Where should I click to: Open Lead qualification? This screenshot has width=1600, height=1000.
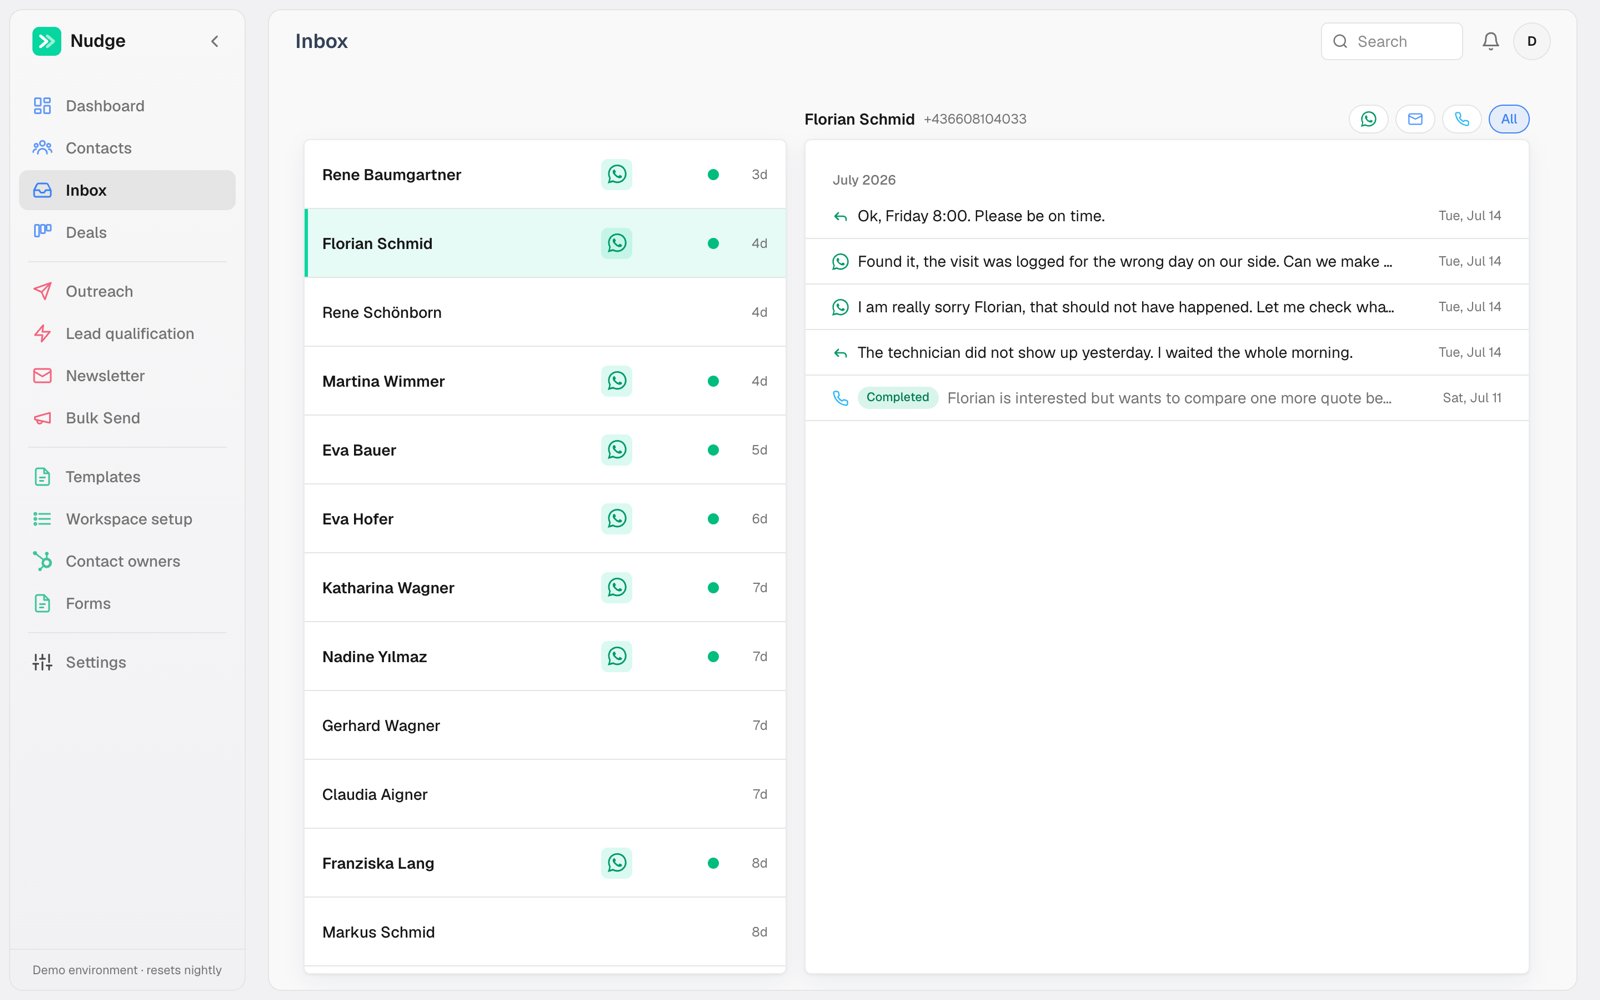click(127, 333)
